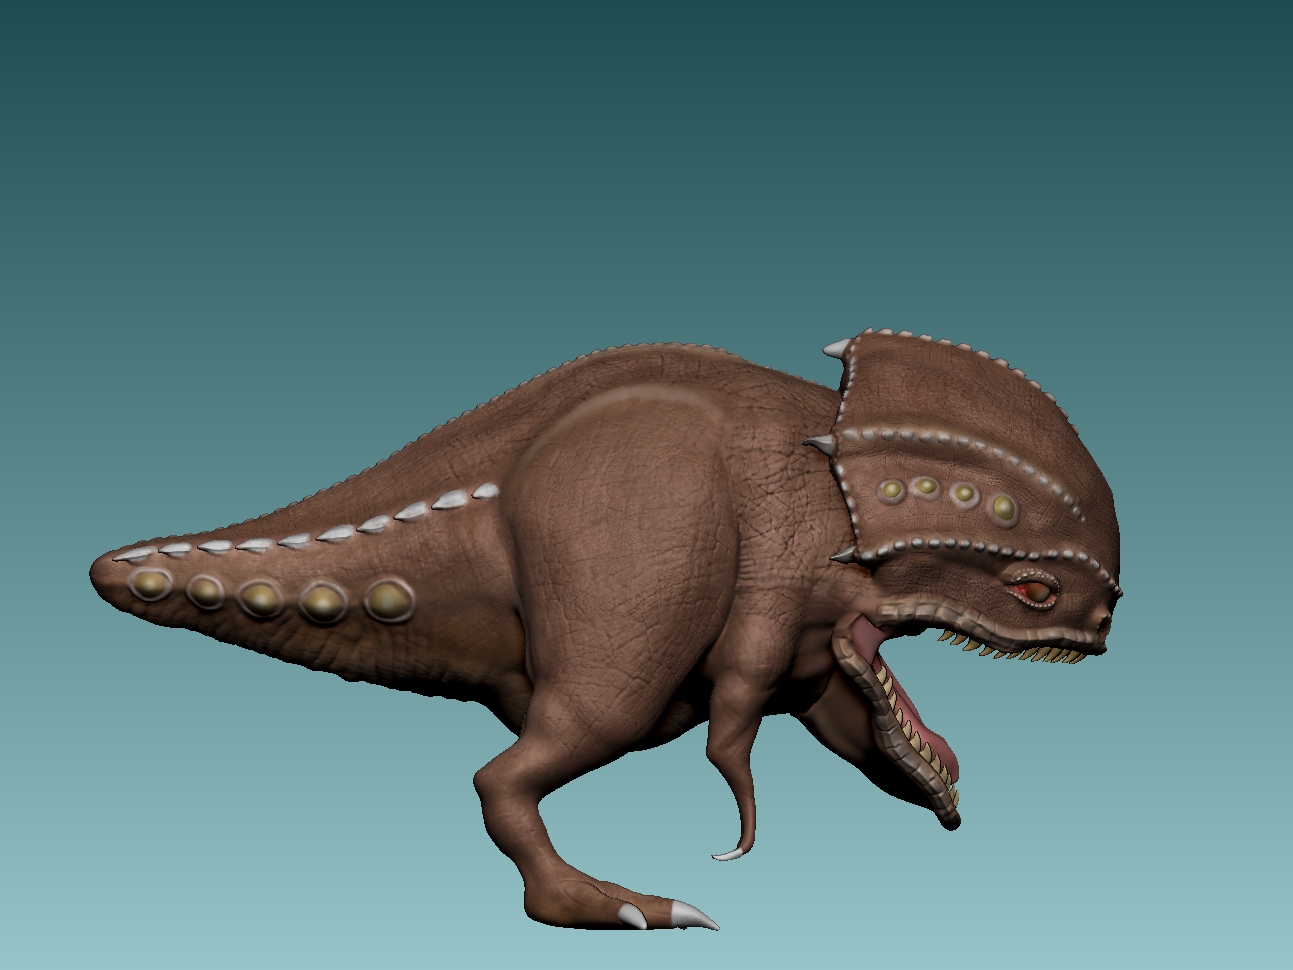This screenshot has width=1293, height=970.
Task: Click the rear white claw on the foot
Action: pyautogui.click(x=632, y=916)
